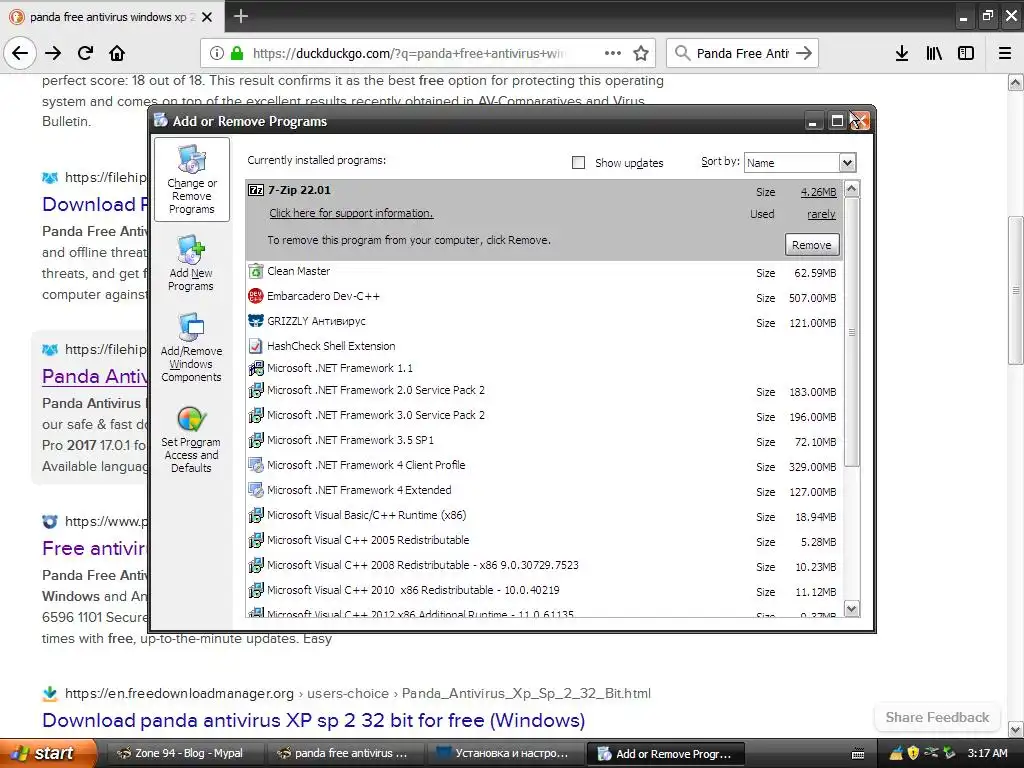The width and height of the screenshot is (1024, 768).
Task: Click the green padlock security icon
Action: (236, 53)
